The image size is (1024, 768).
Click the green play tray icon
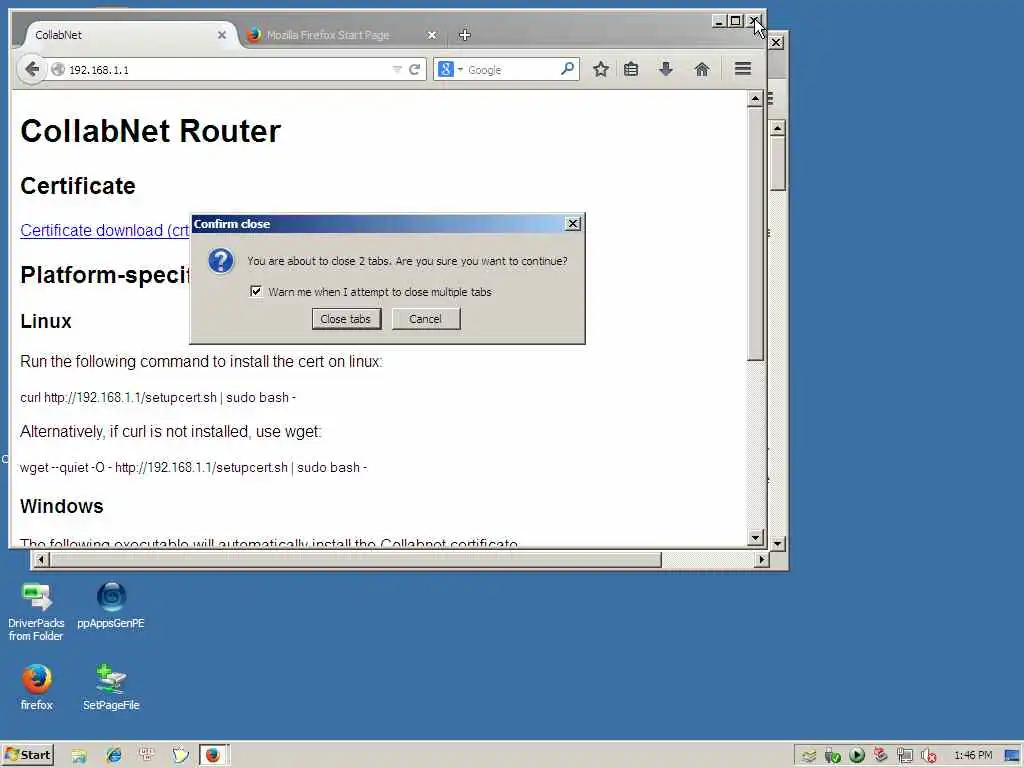point(857,756)
